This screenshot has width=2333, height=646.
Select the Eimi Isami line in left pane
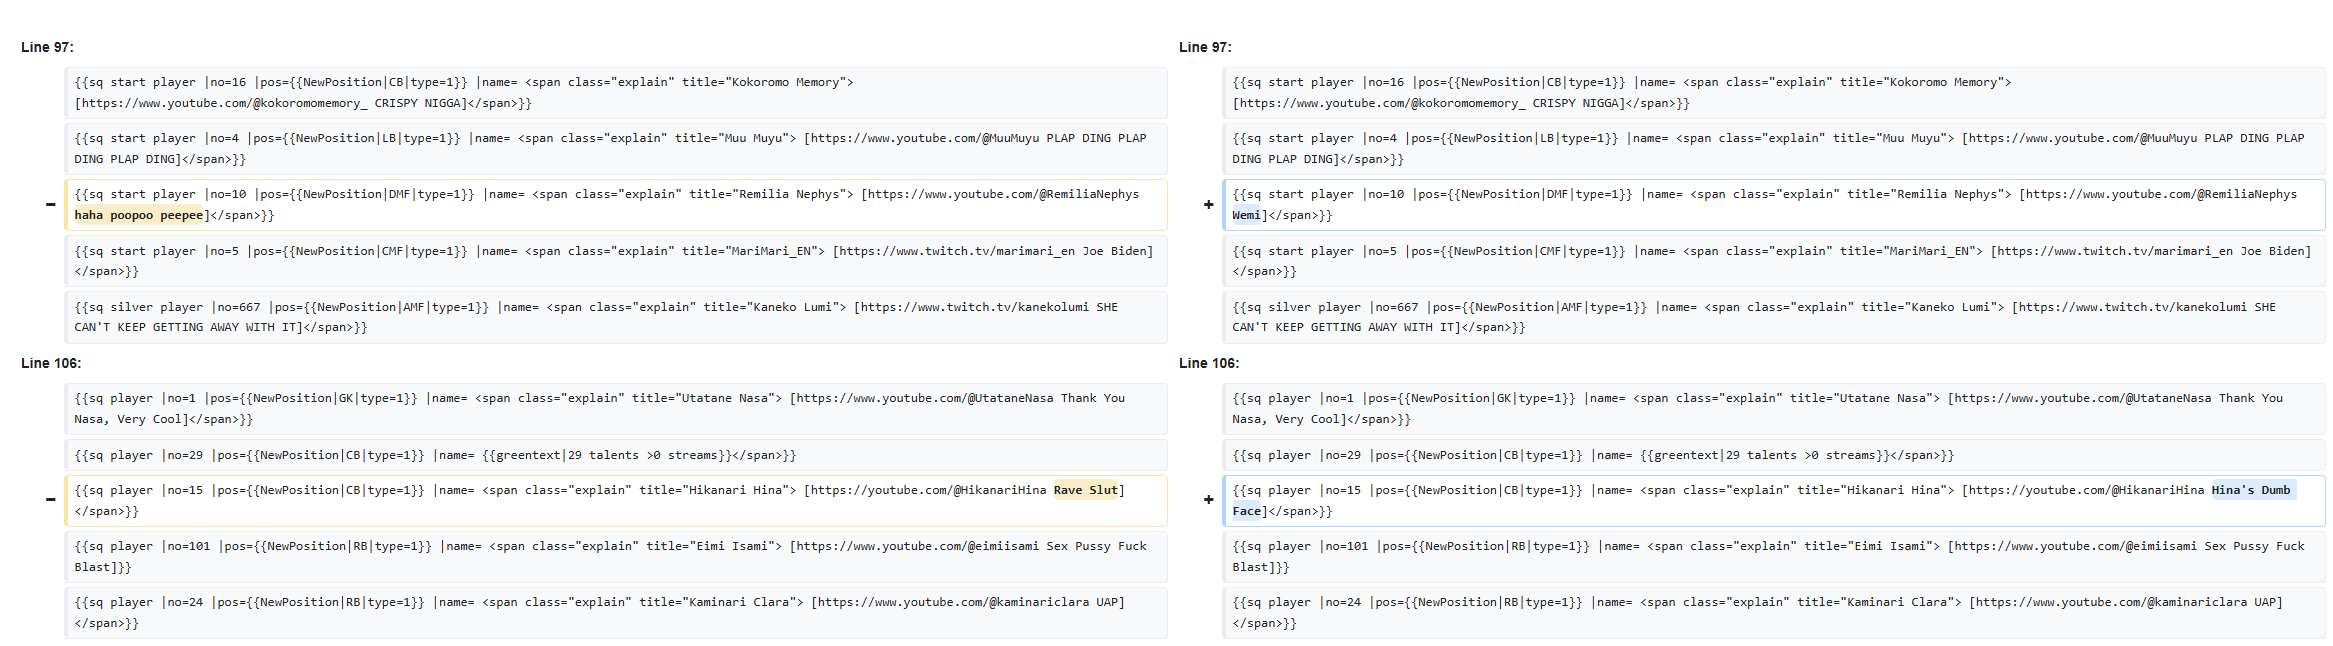pos(615,557)
